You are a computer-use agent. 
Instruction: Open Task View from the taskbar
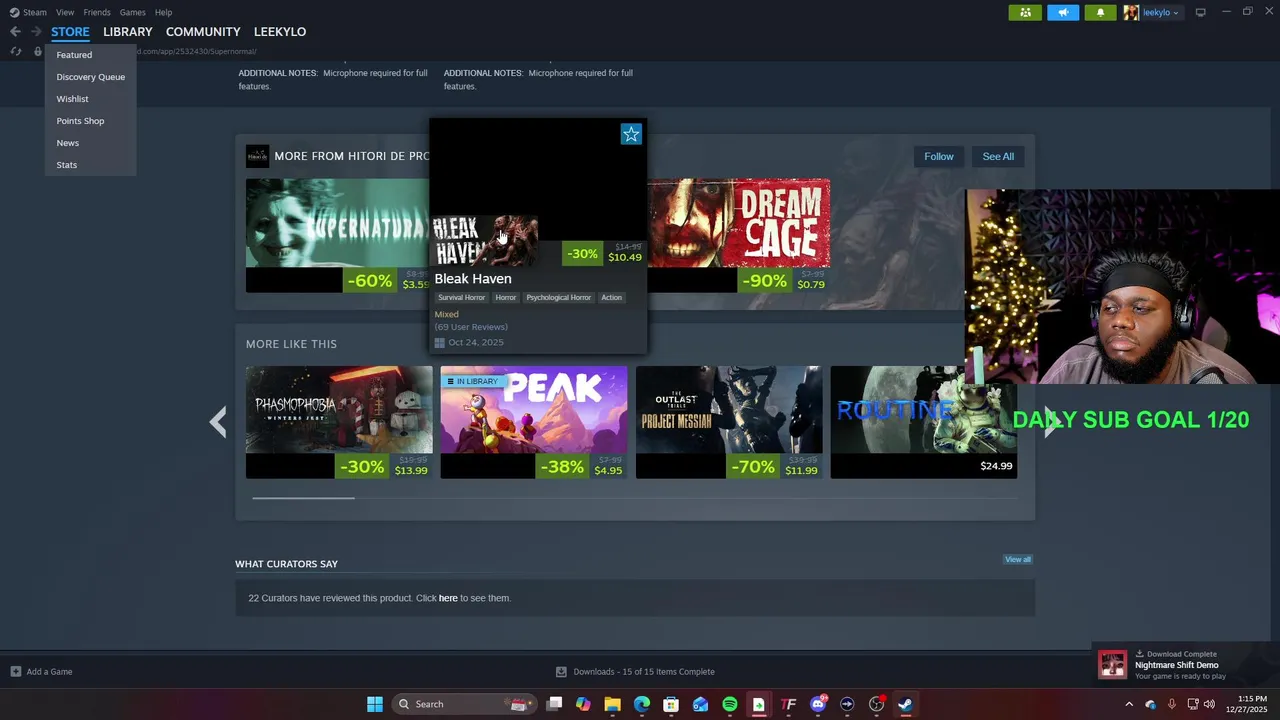pyautogui.click(x=554, y=704)
